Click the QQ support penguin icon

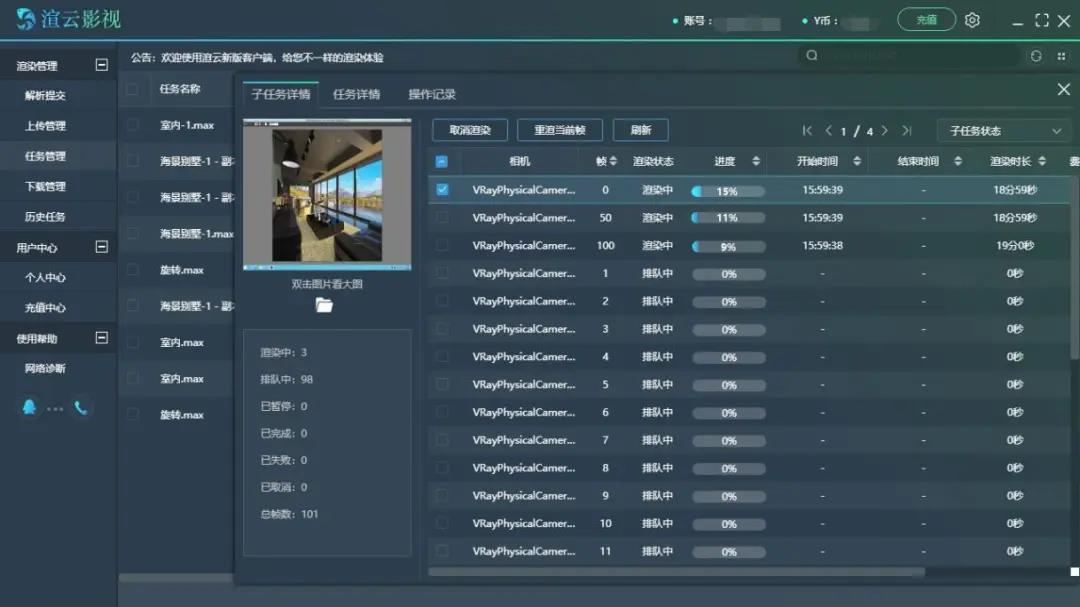click(30, 407)
